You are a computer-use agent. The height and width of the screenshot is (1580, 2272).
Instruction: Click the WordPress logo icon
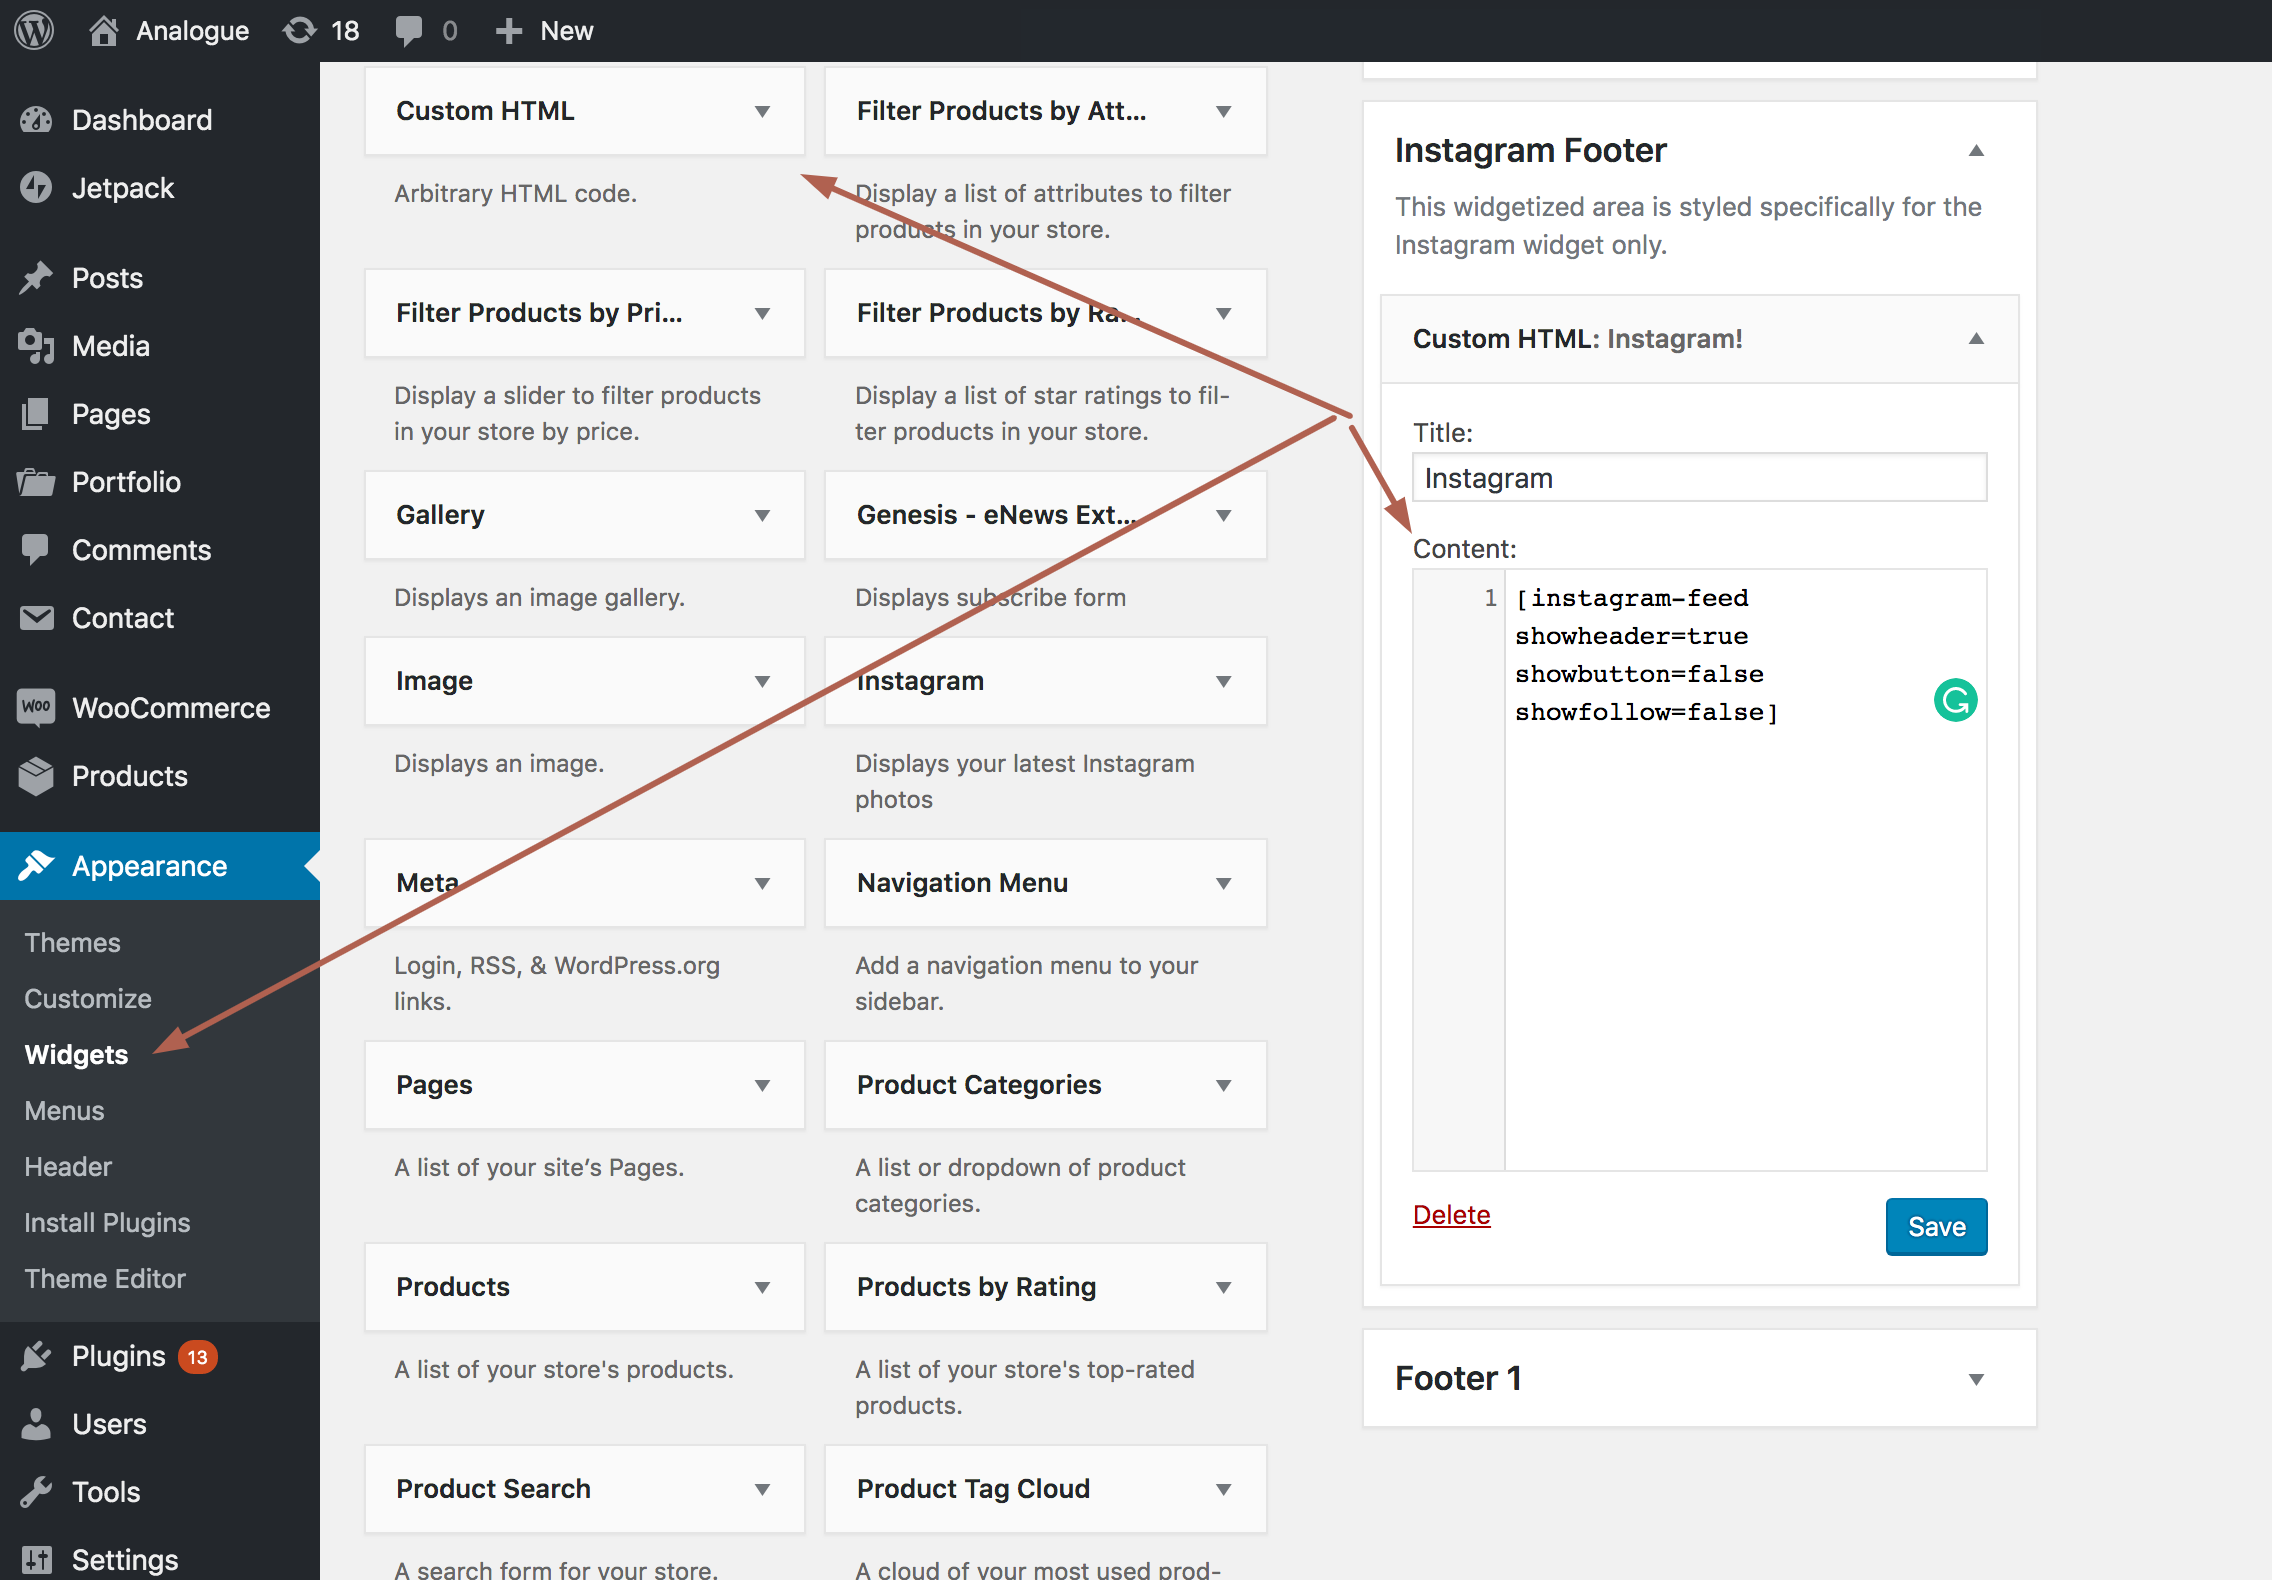coord(34,30)
